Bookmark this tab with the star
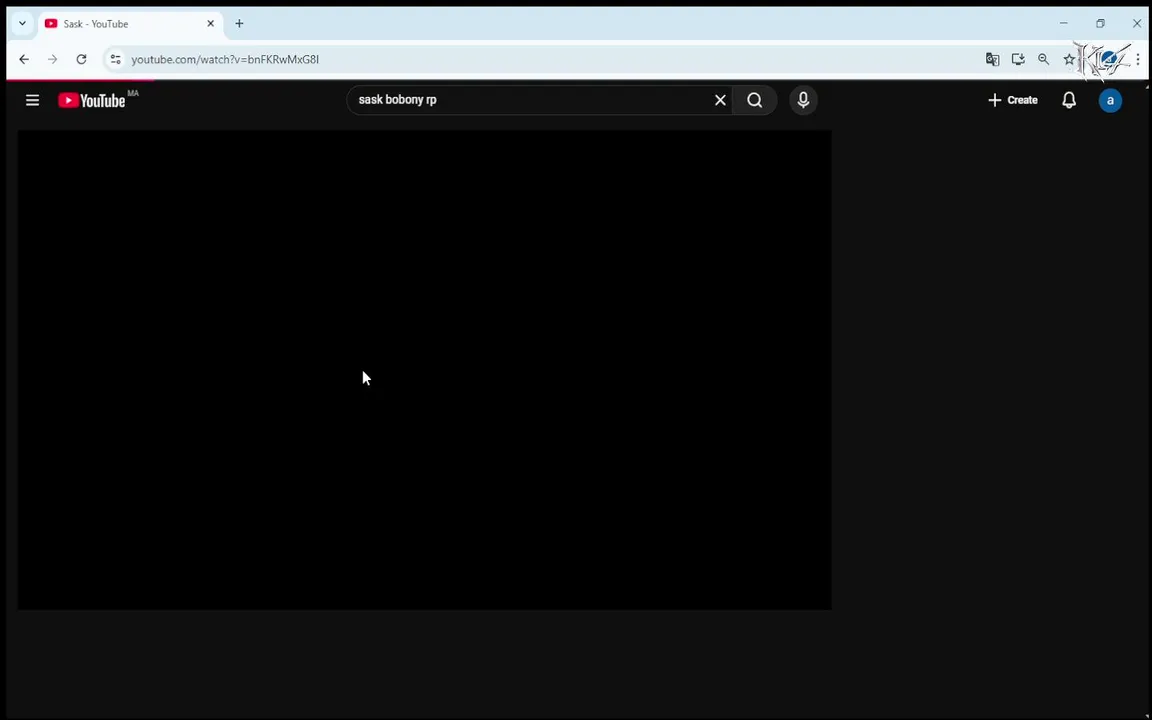1152x720 pixels. (x=1069, y=60)
